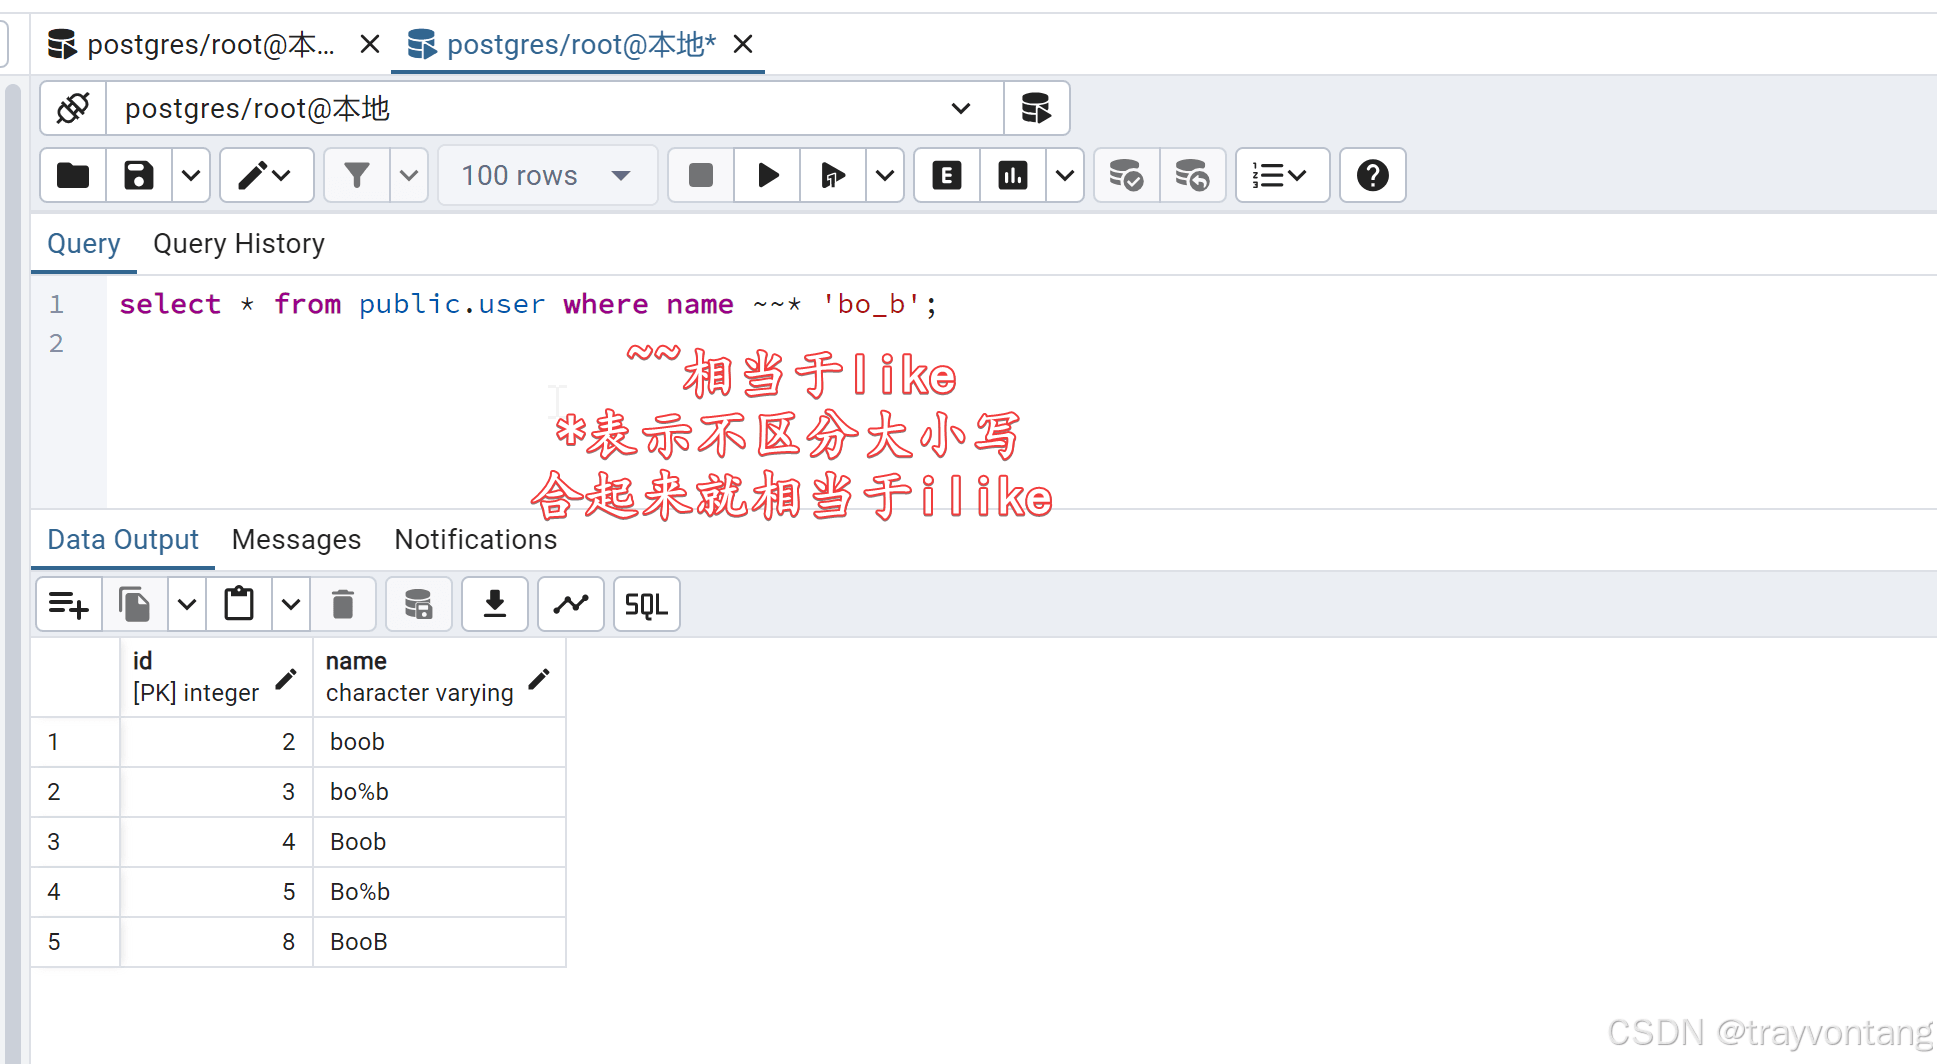Click the Graph visualiser icon
The width and height of the screenshot is (1937, 1064).
tap(571, 604)
